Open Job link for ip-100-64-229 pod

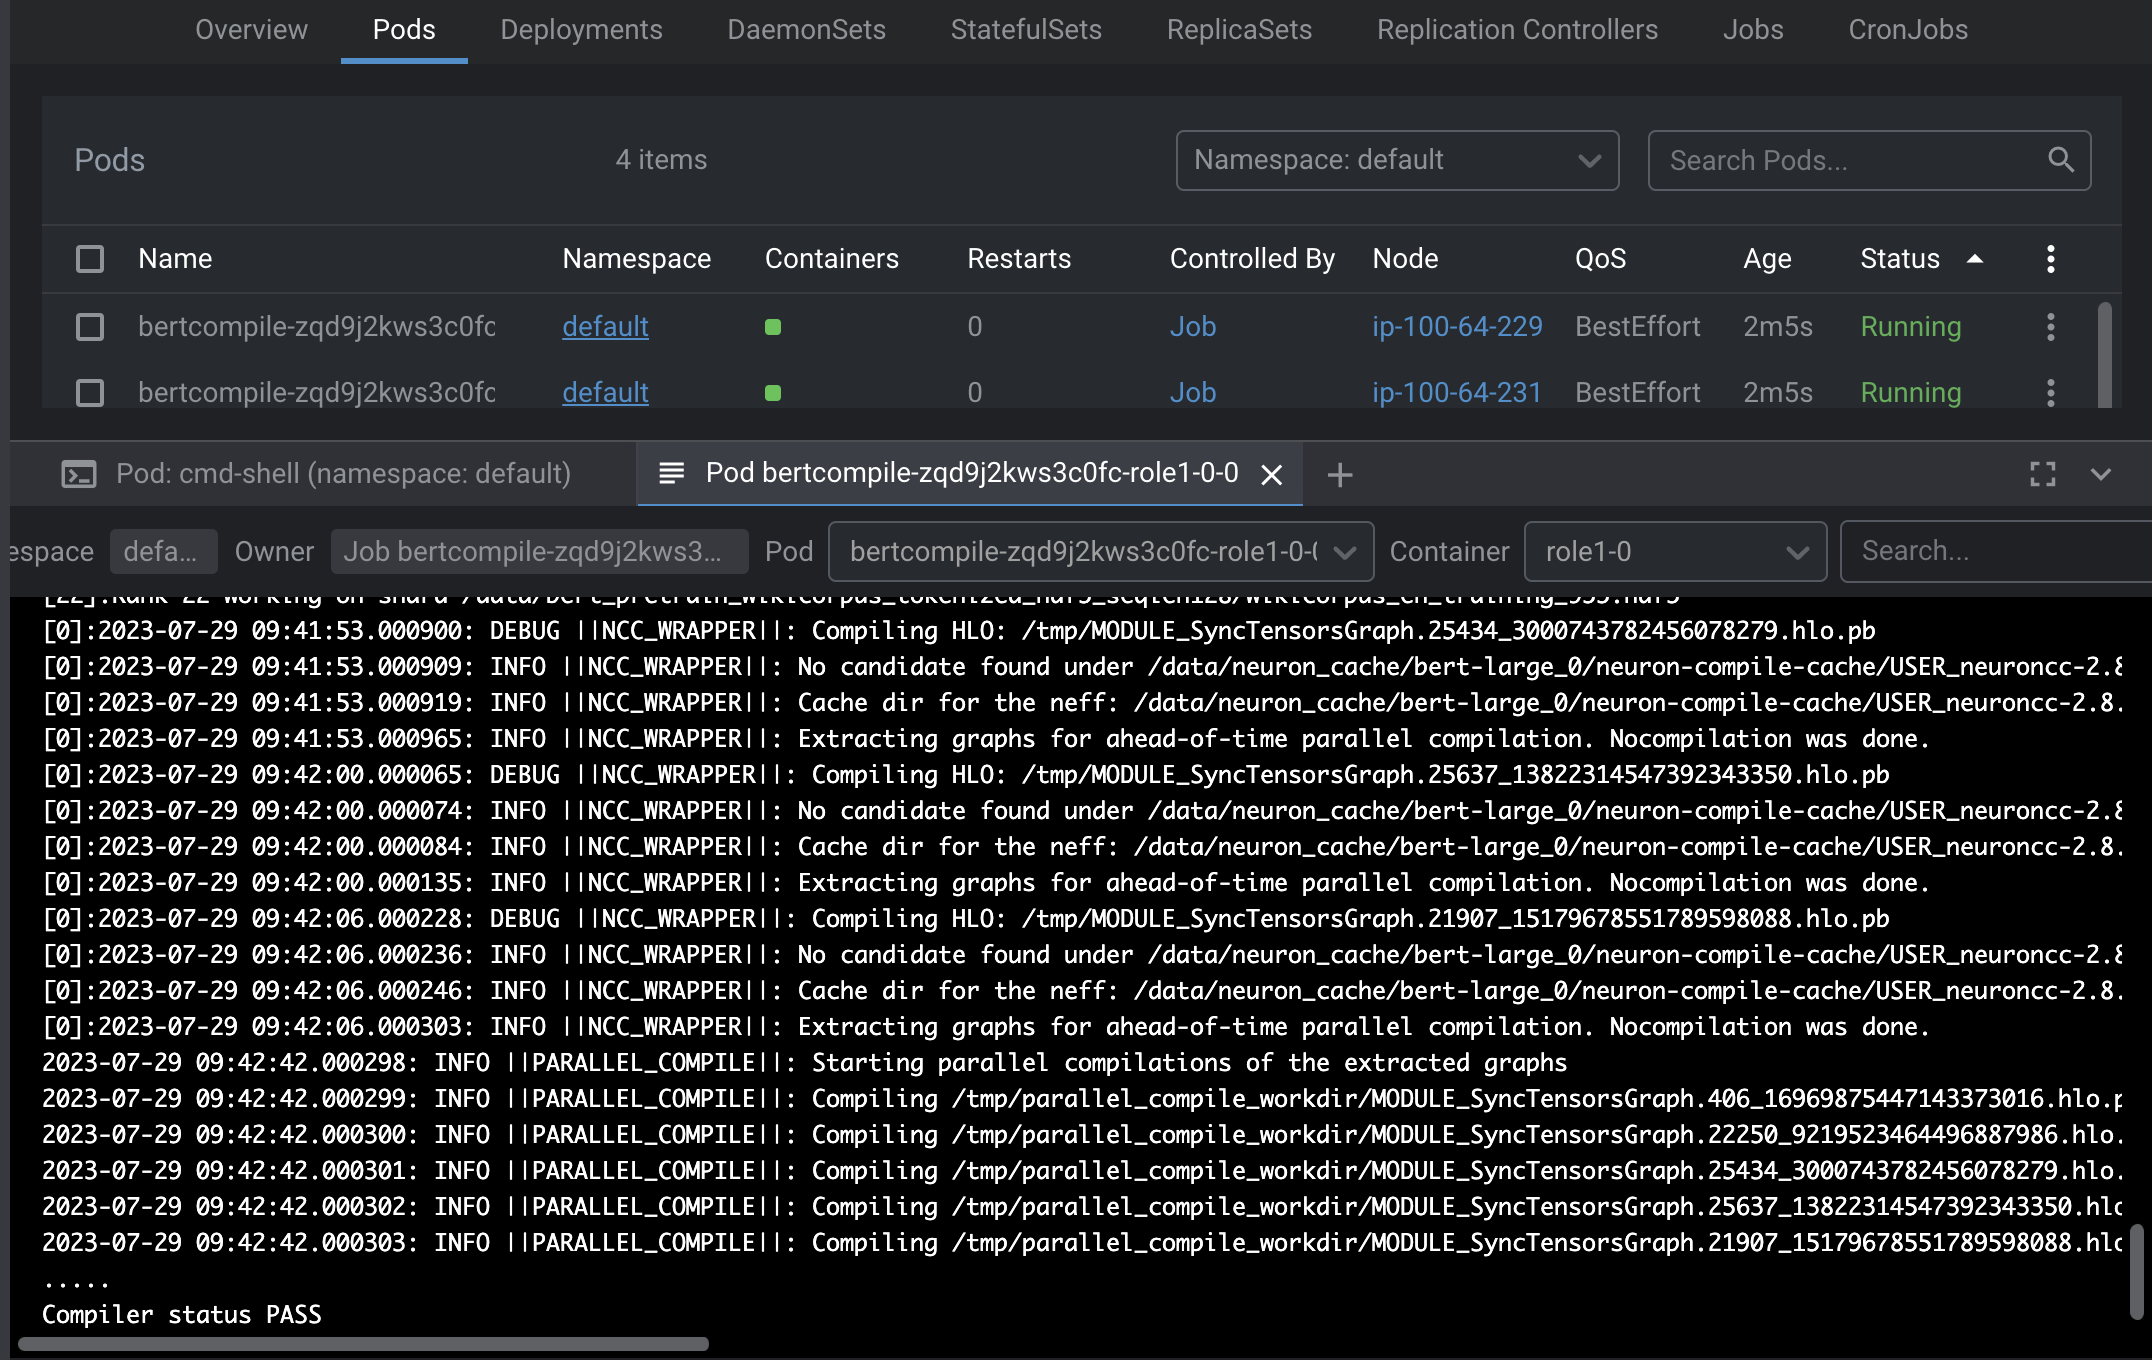coord(1193,327)
